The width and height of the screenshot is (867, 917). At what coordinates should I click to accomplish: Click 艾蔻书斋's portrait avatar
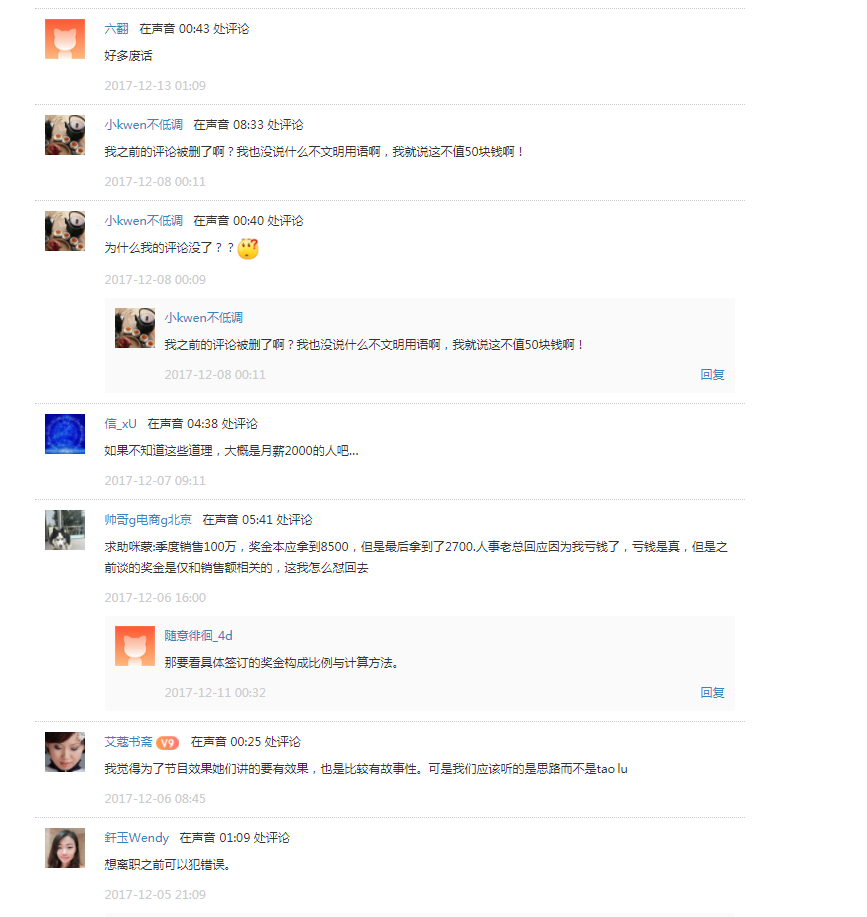coord(65,752)
